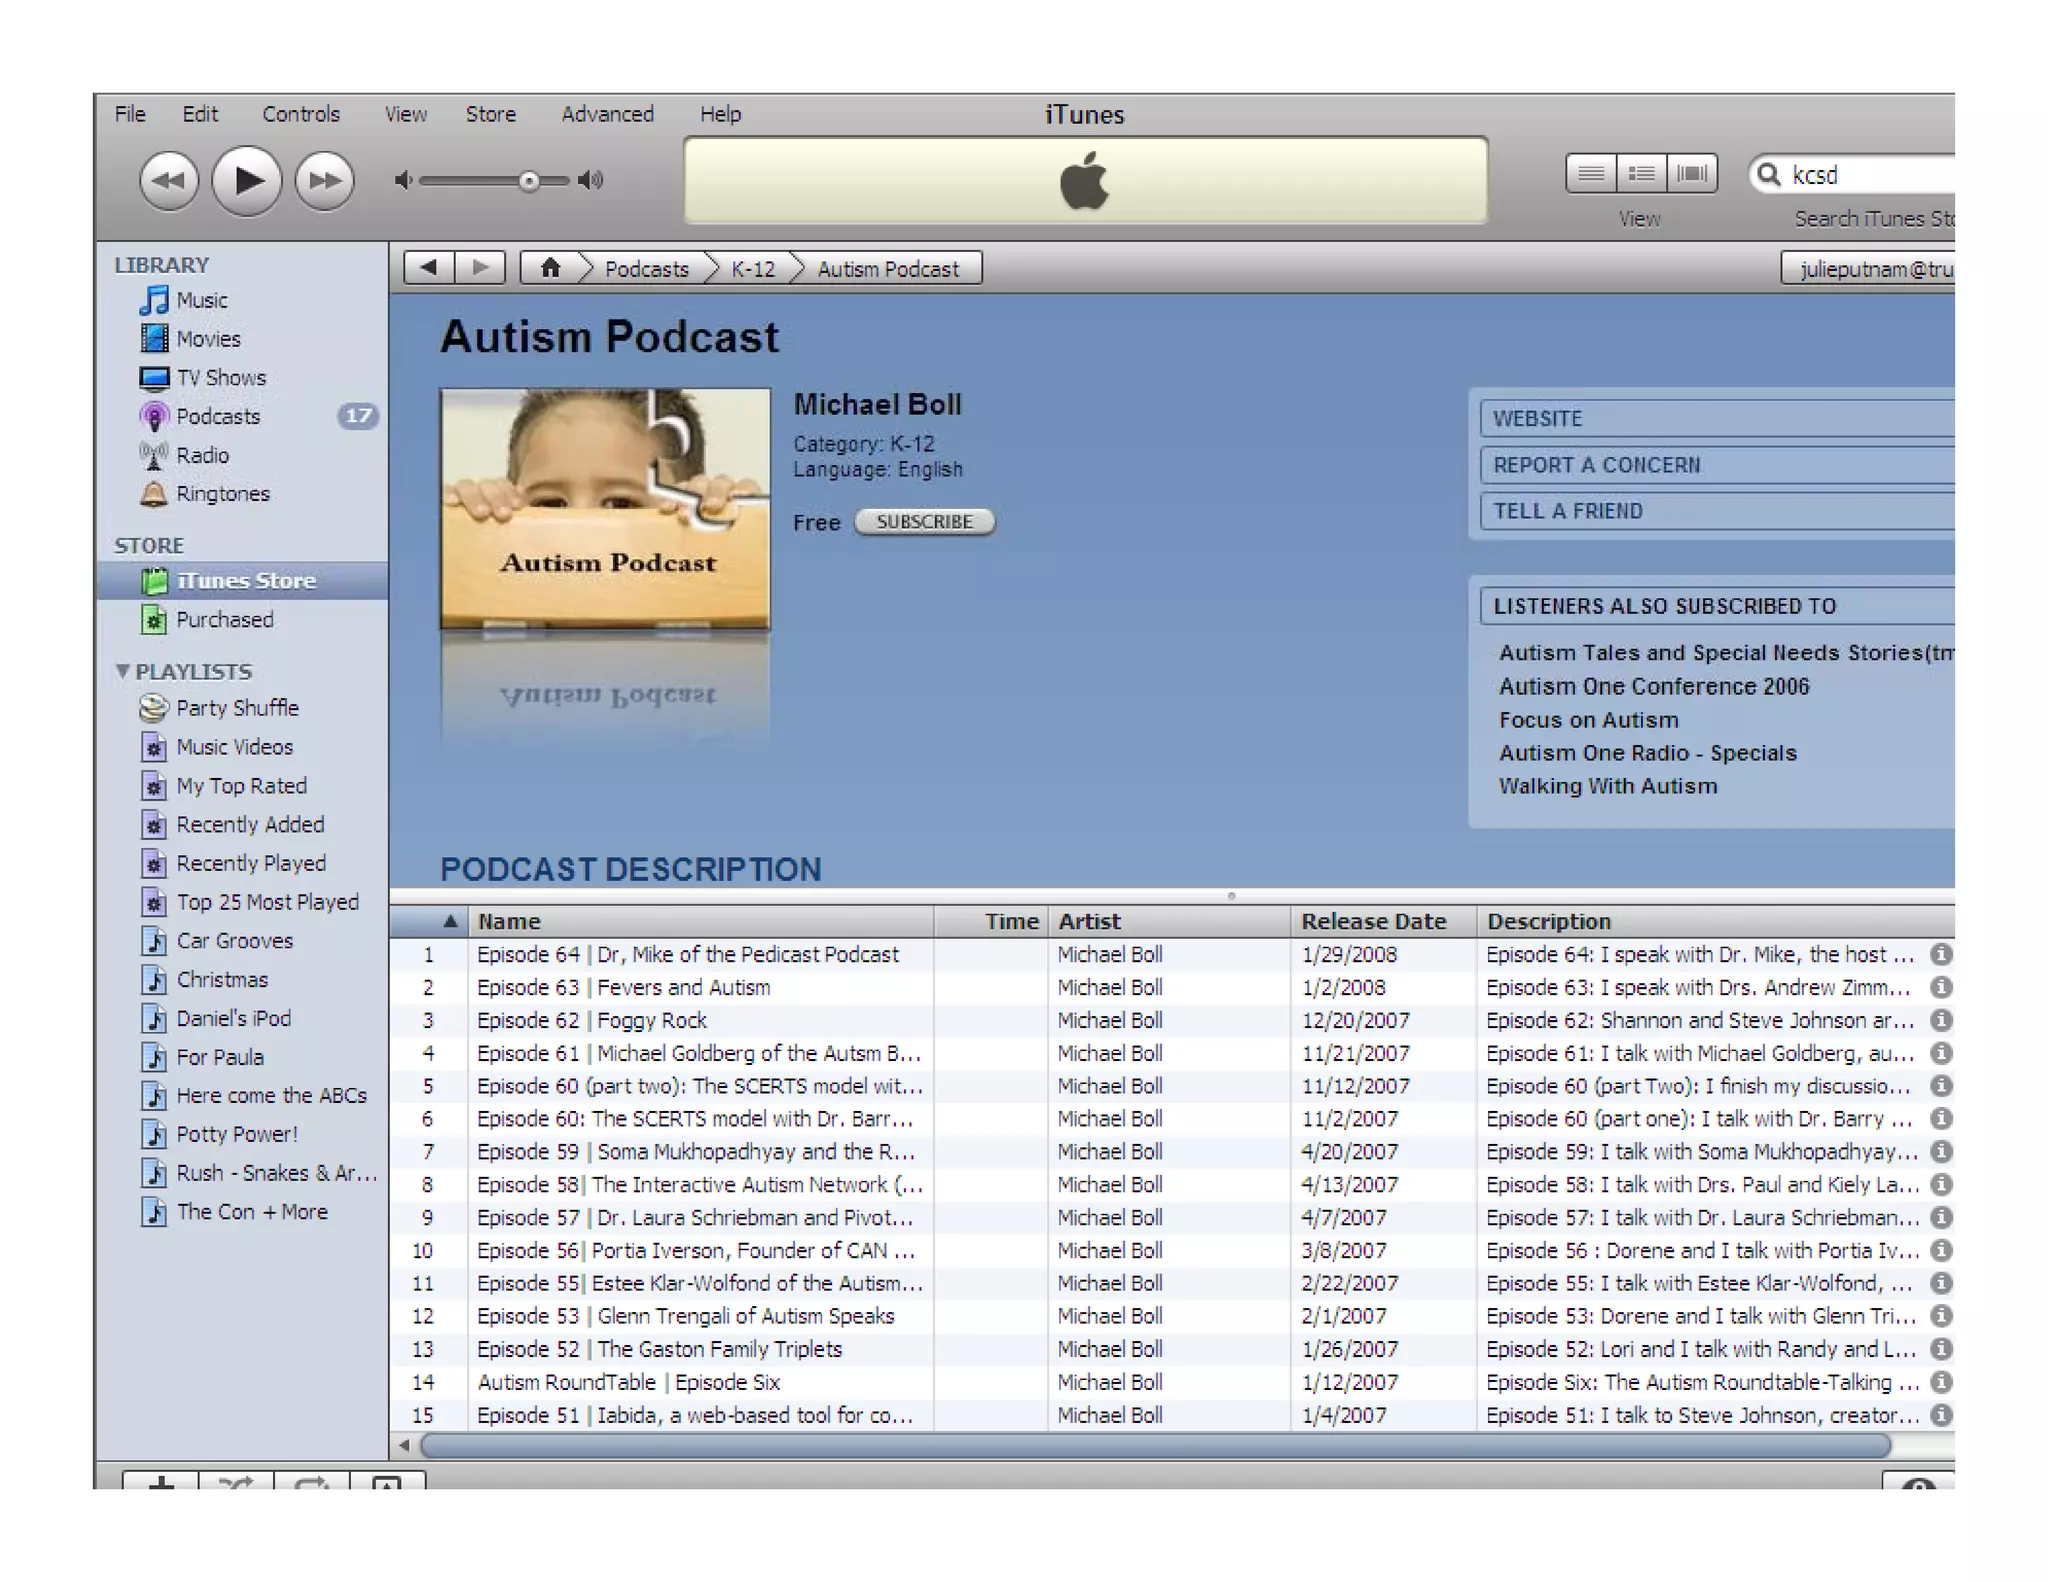
Task: Switch to grouped album list view
Action: coord(1641,174)
